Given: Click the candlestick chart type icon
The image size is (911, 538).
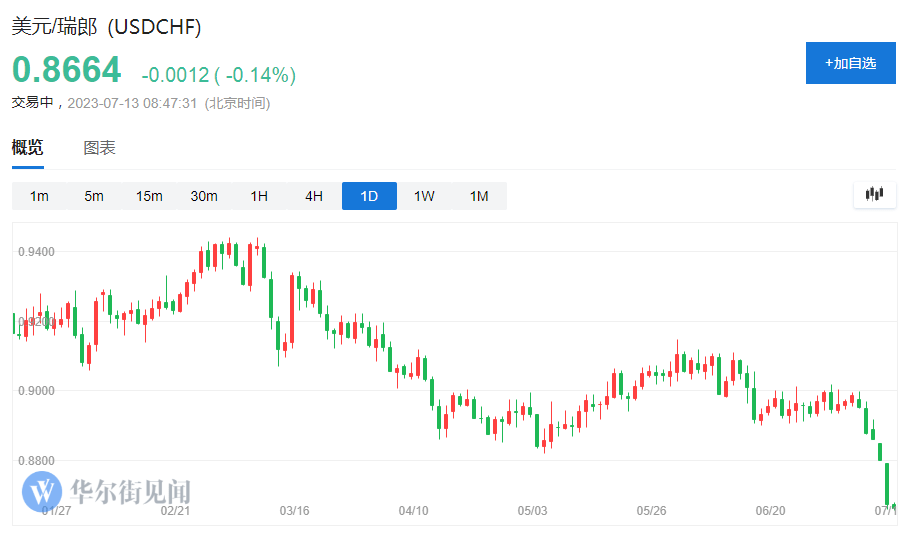Looking at the screenshot, I should click(875, 195).
